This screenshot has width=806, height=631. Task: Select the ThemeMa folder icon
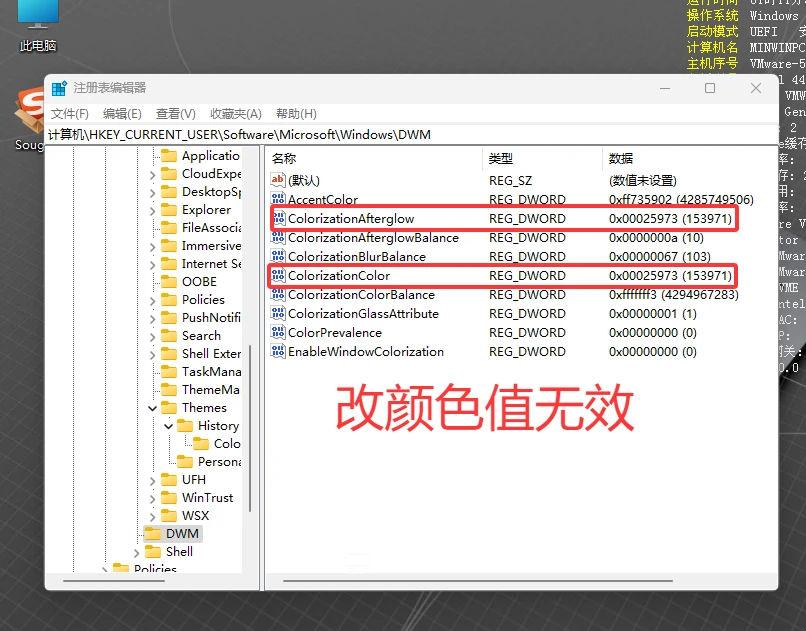(x=169, y=389)
